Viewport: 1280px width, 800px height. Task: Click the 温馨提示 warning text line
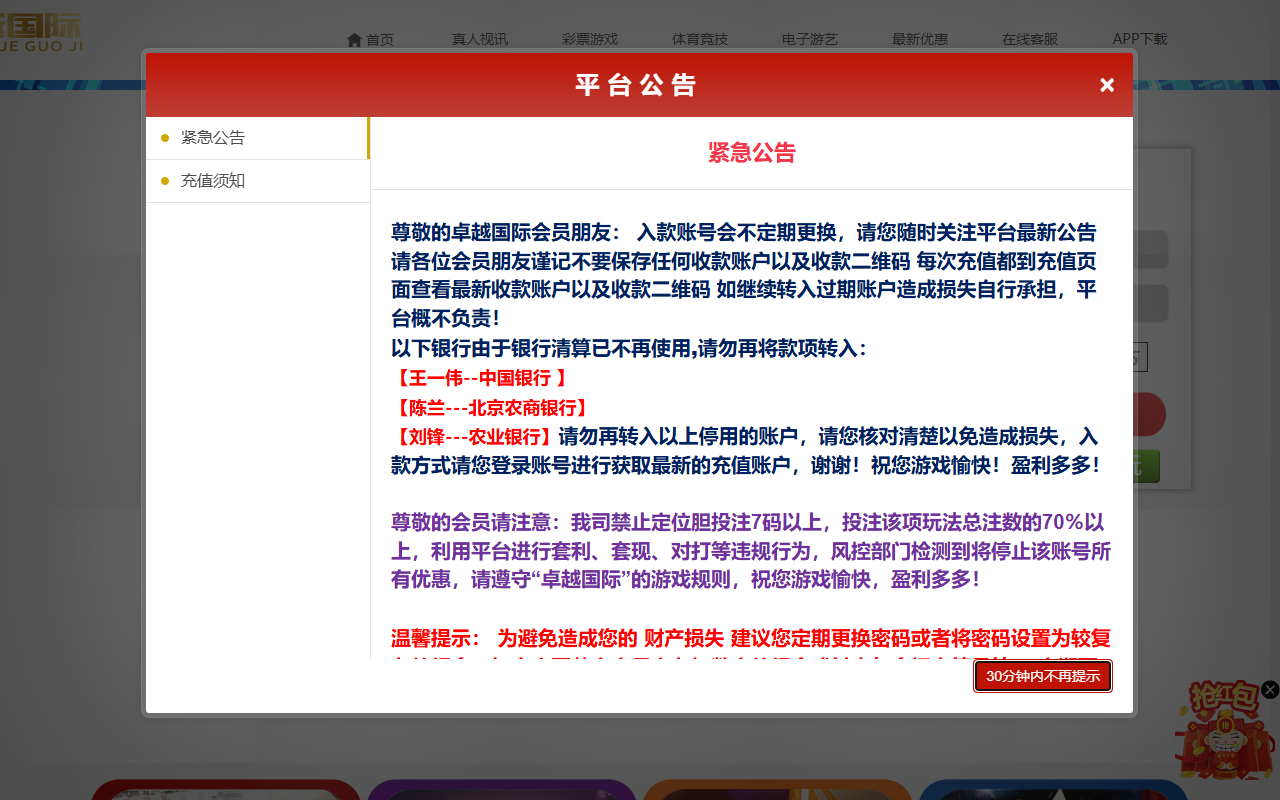point(751,639)
